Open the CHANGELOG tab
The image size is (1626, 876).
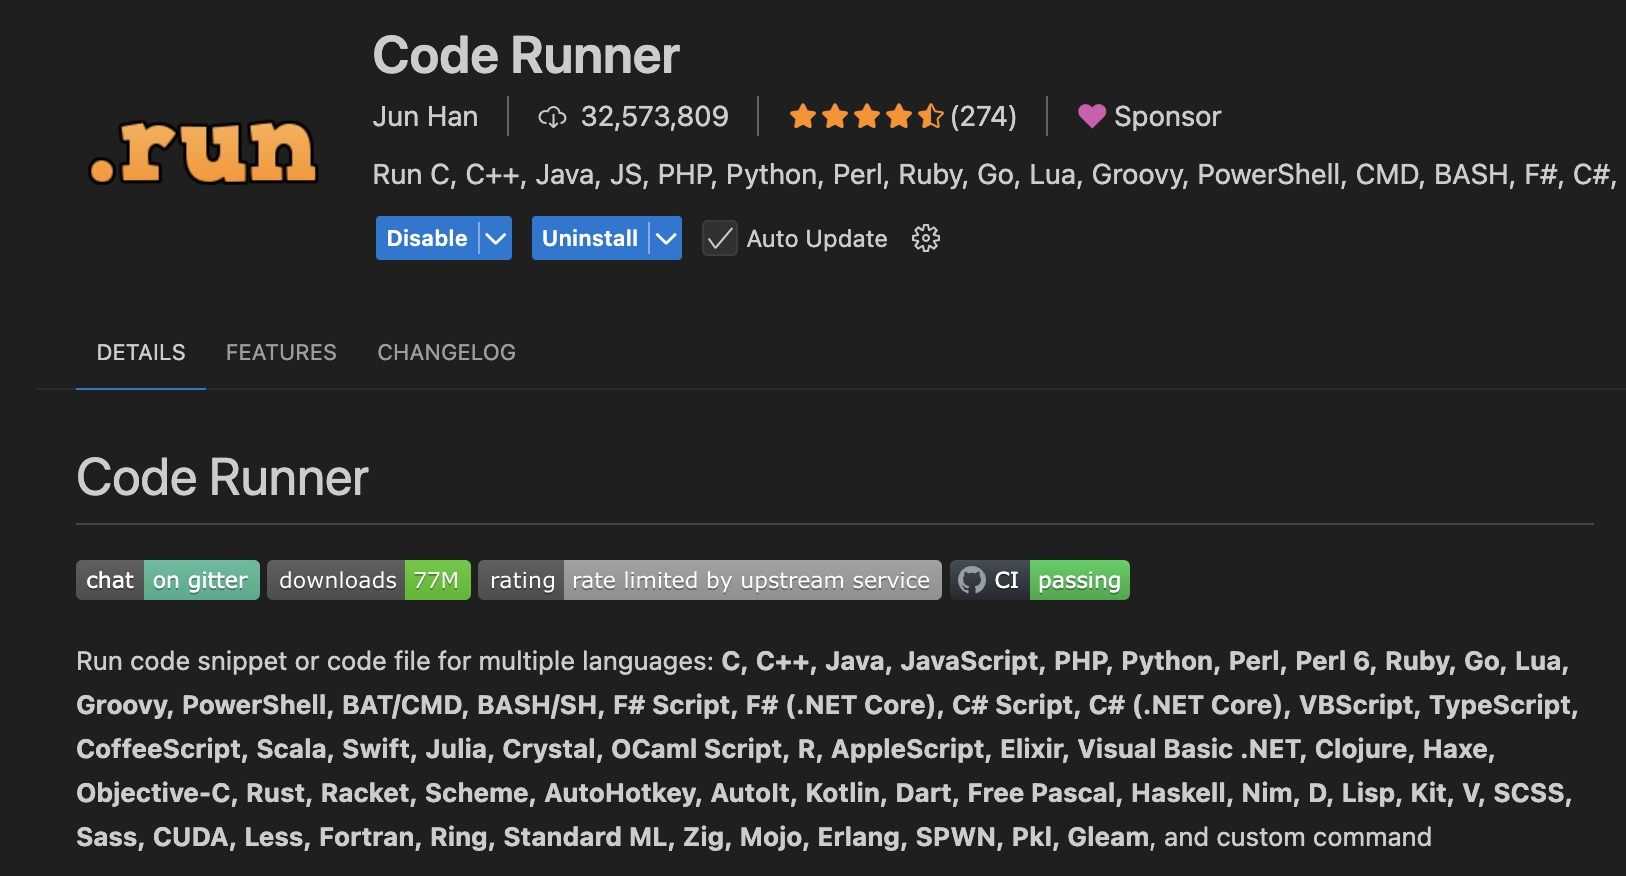click(446, 352)
